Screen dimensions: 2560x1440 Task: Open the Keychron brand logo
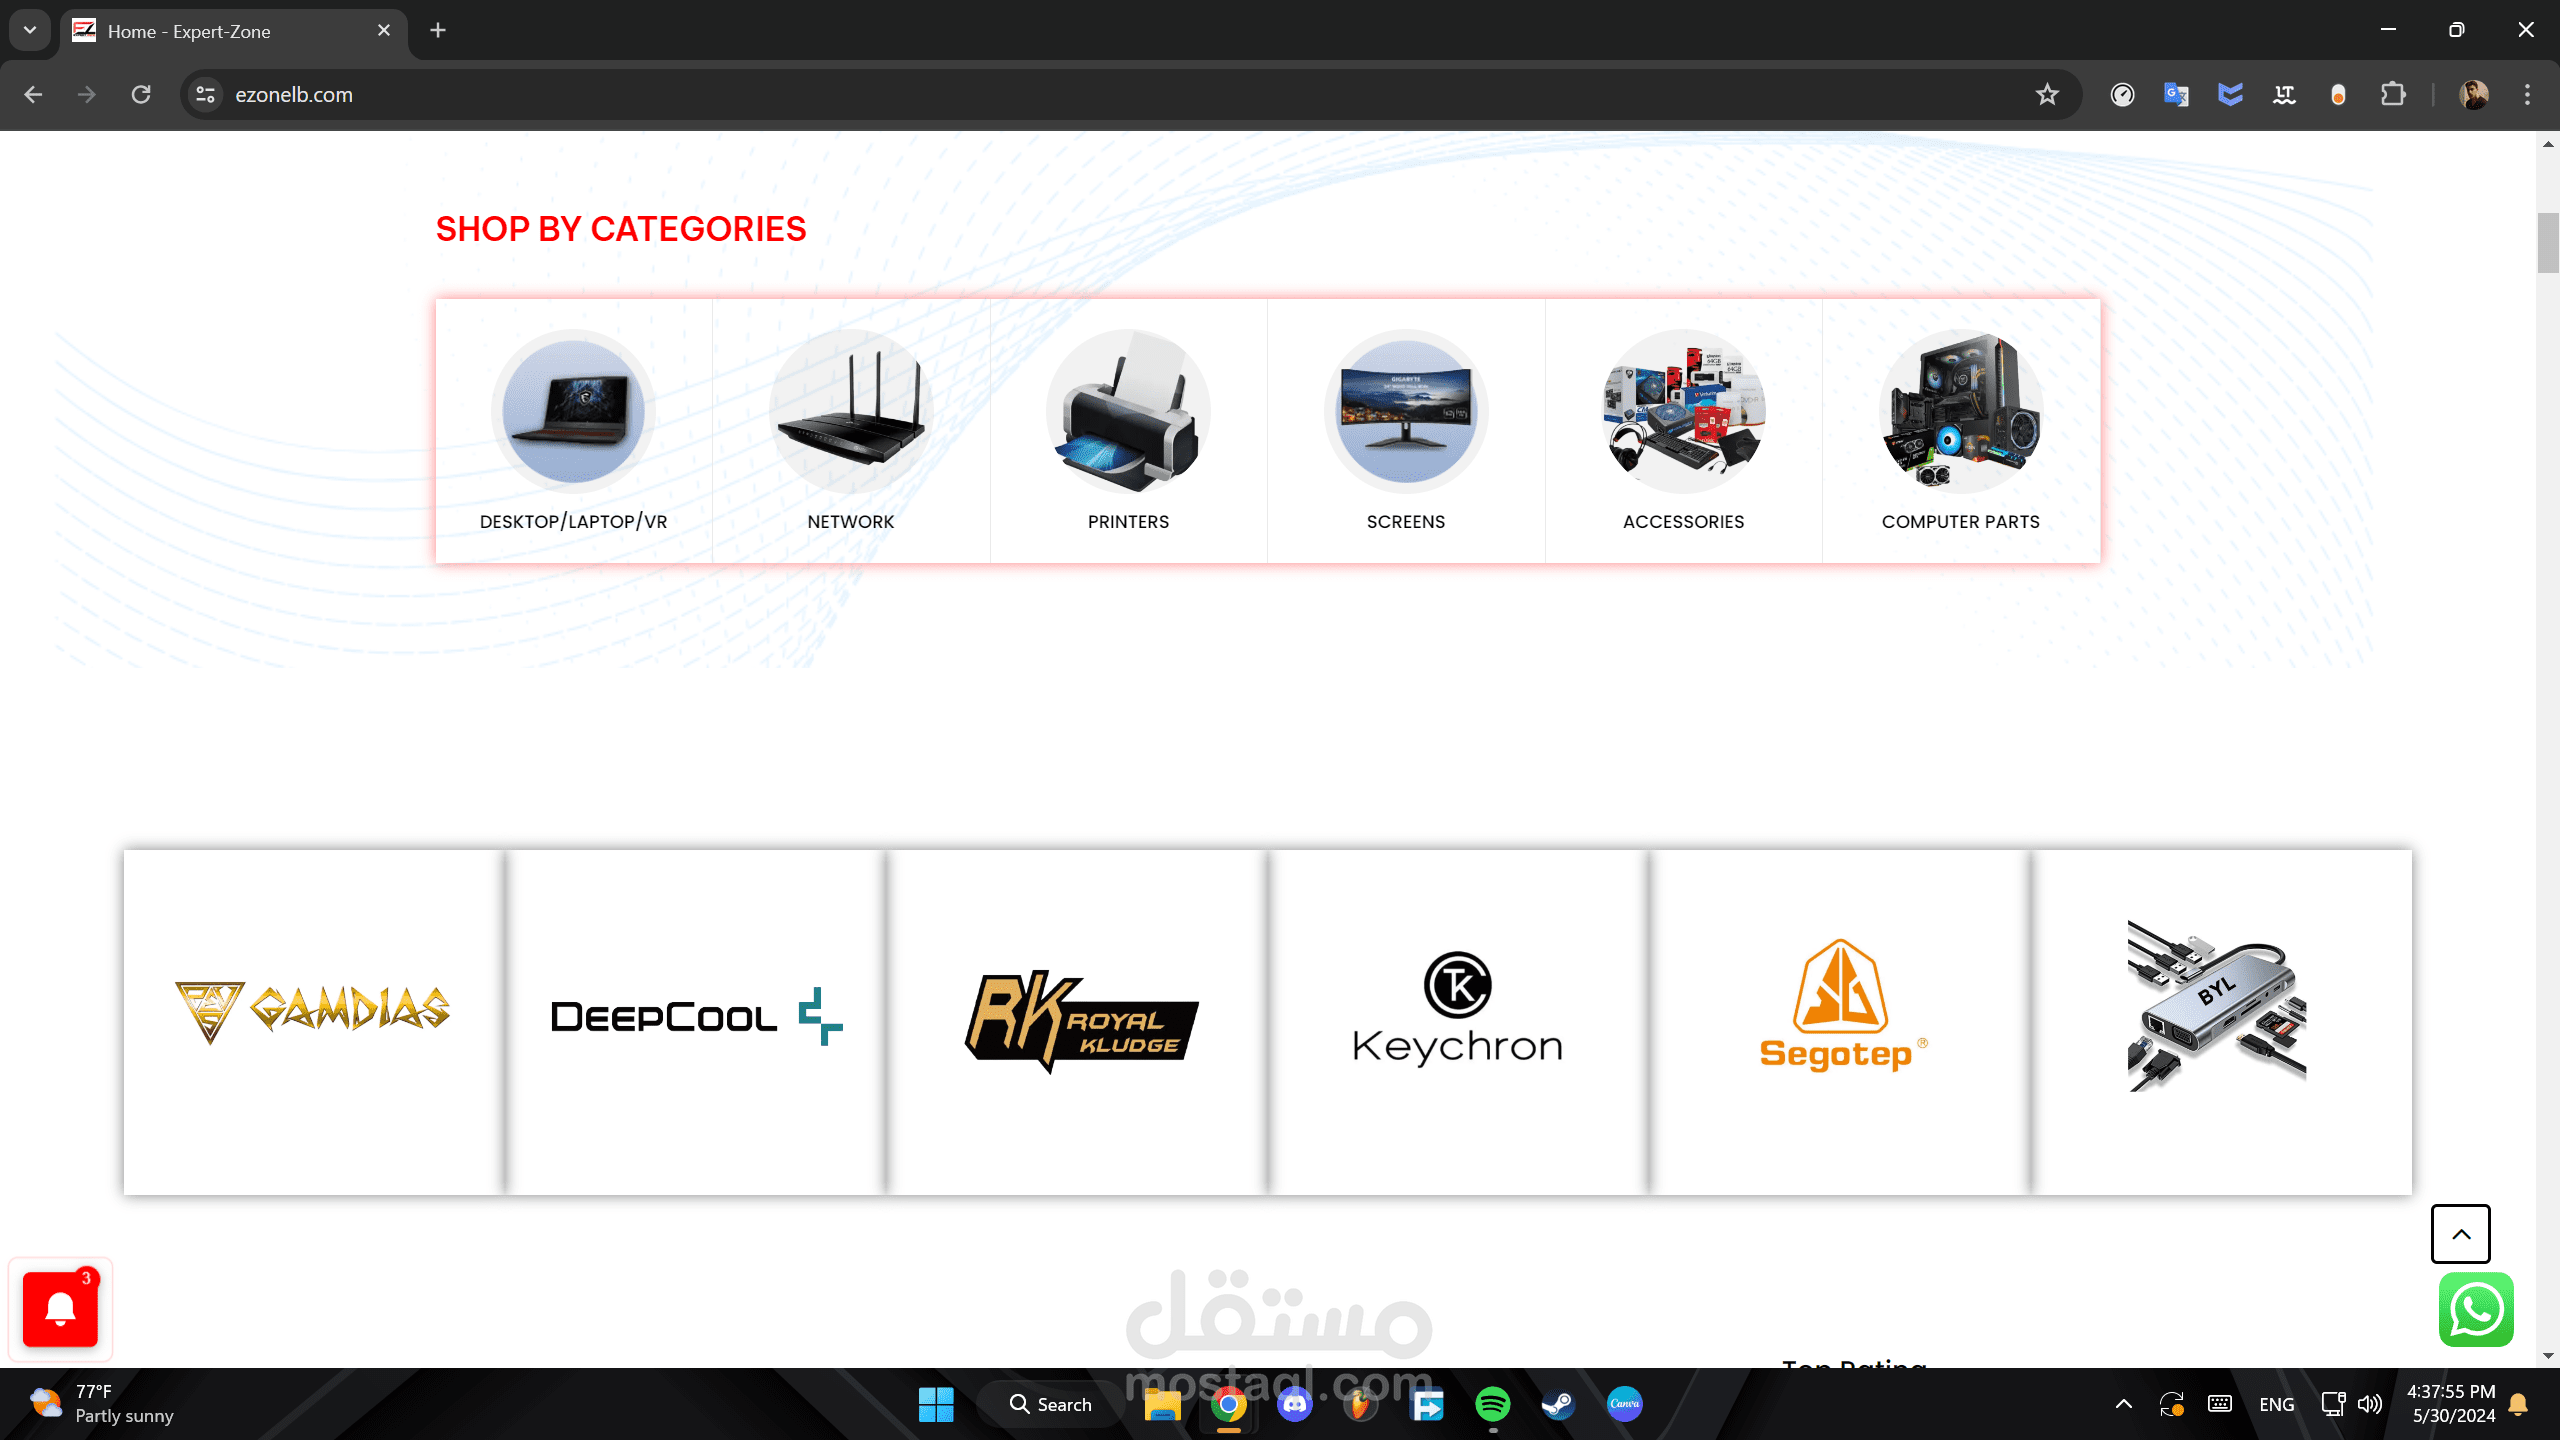[x=1458, y=1008]
